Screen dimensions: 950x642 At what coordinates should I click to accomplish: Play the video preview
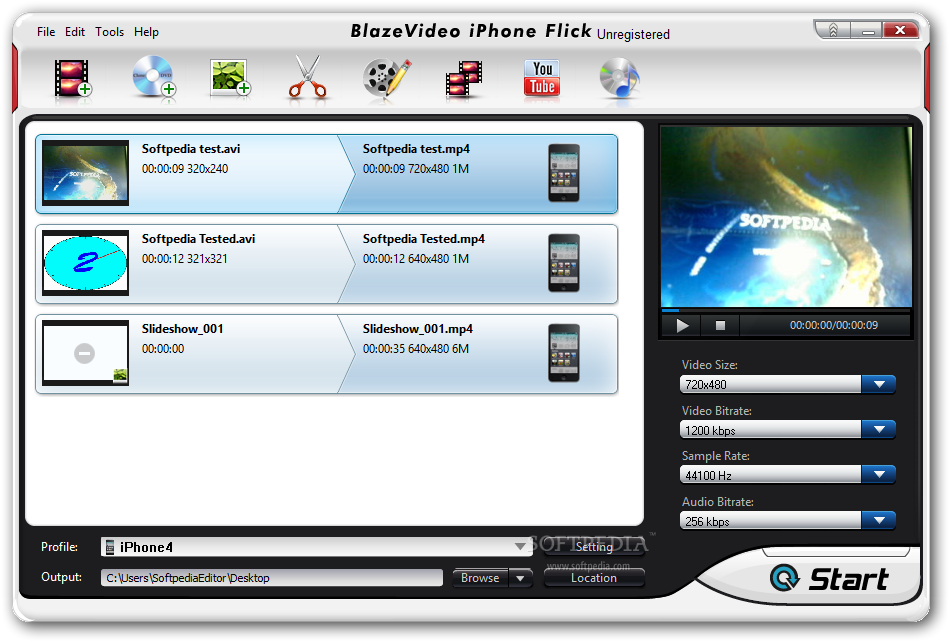(682, 326)
